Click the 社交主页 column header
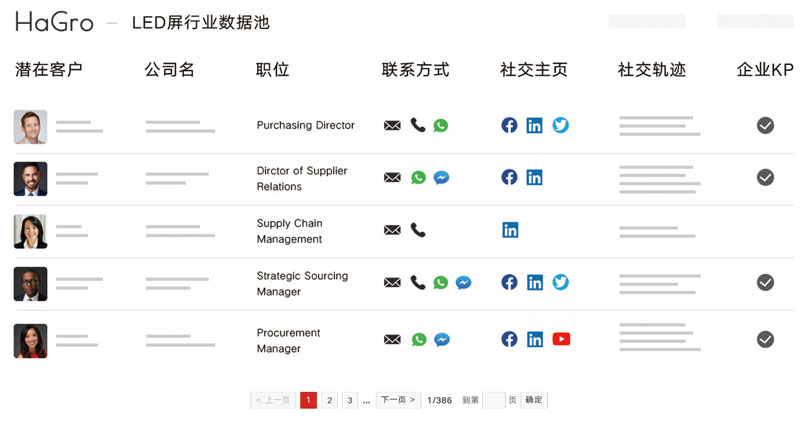Screen dimensions: 807x428 [534, 70]
